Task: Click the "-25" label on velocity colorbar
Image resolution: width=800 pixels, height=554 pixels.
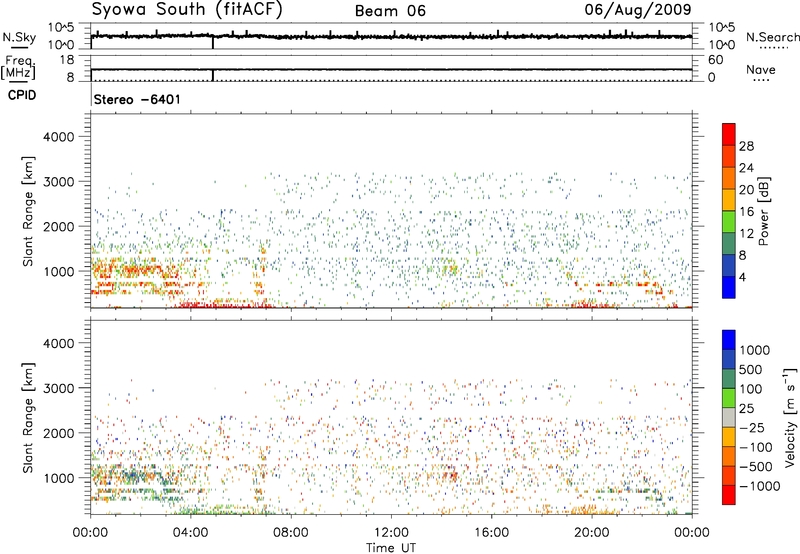Action: pos(752,428)
